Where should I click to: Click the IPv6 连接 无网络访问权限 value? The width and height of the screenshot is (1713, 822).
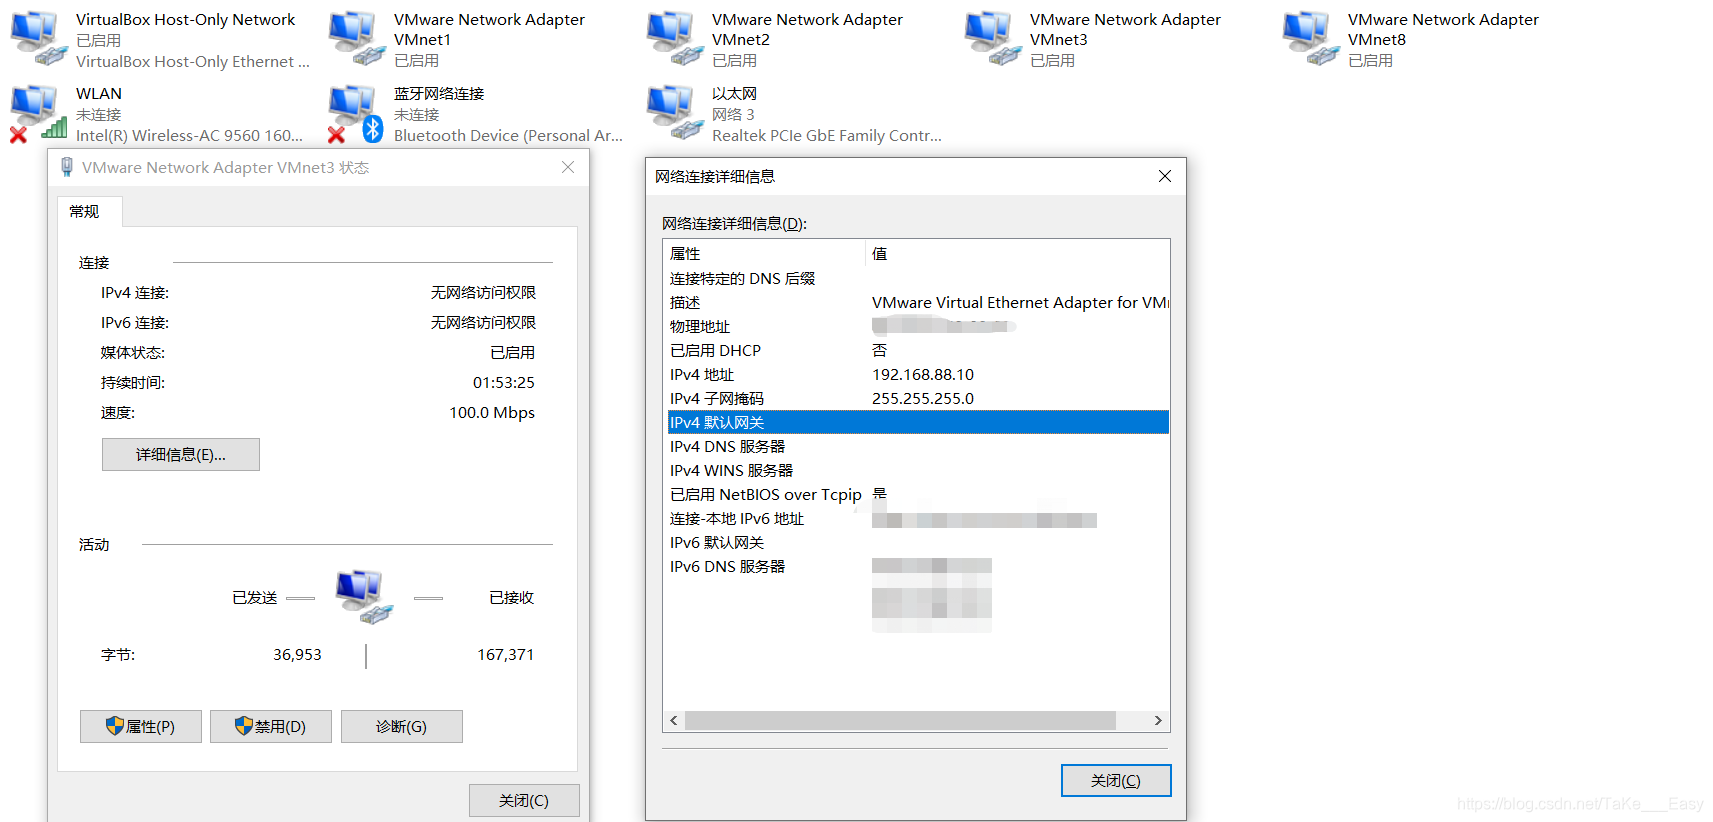(483, 322)
